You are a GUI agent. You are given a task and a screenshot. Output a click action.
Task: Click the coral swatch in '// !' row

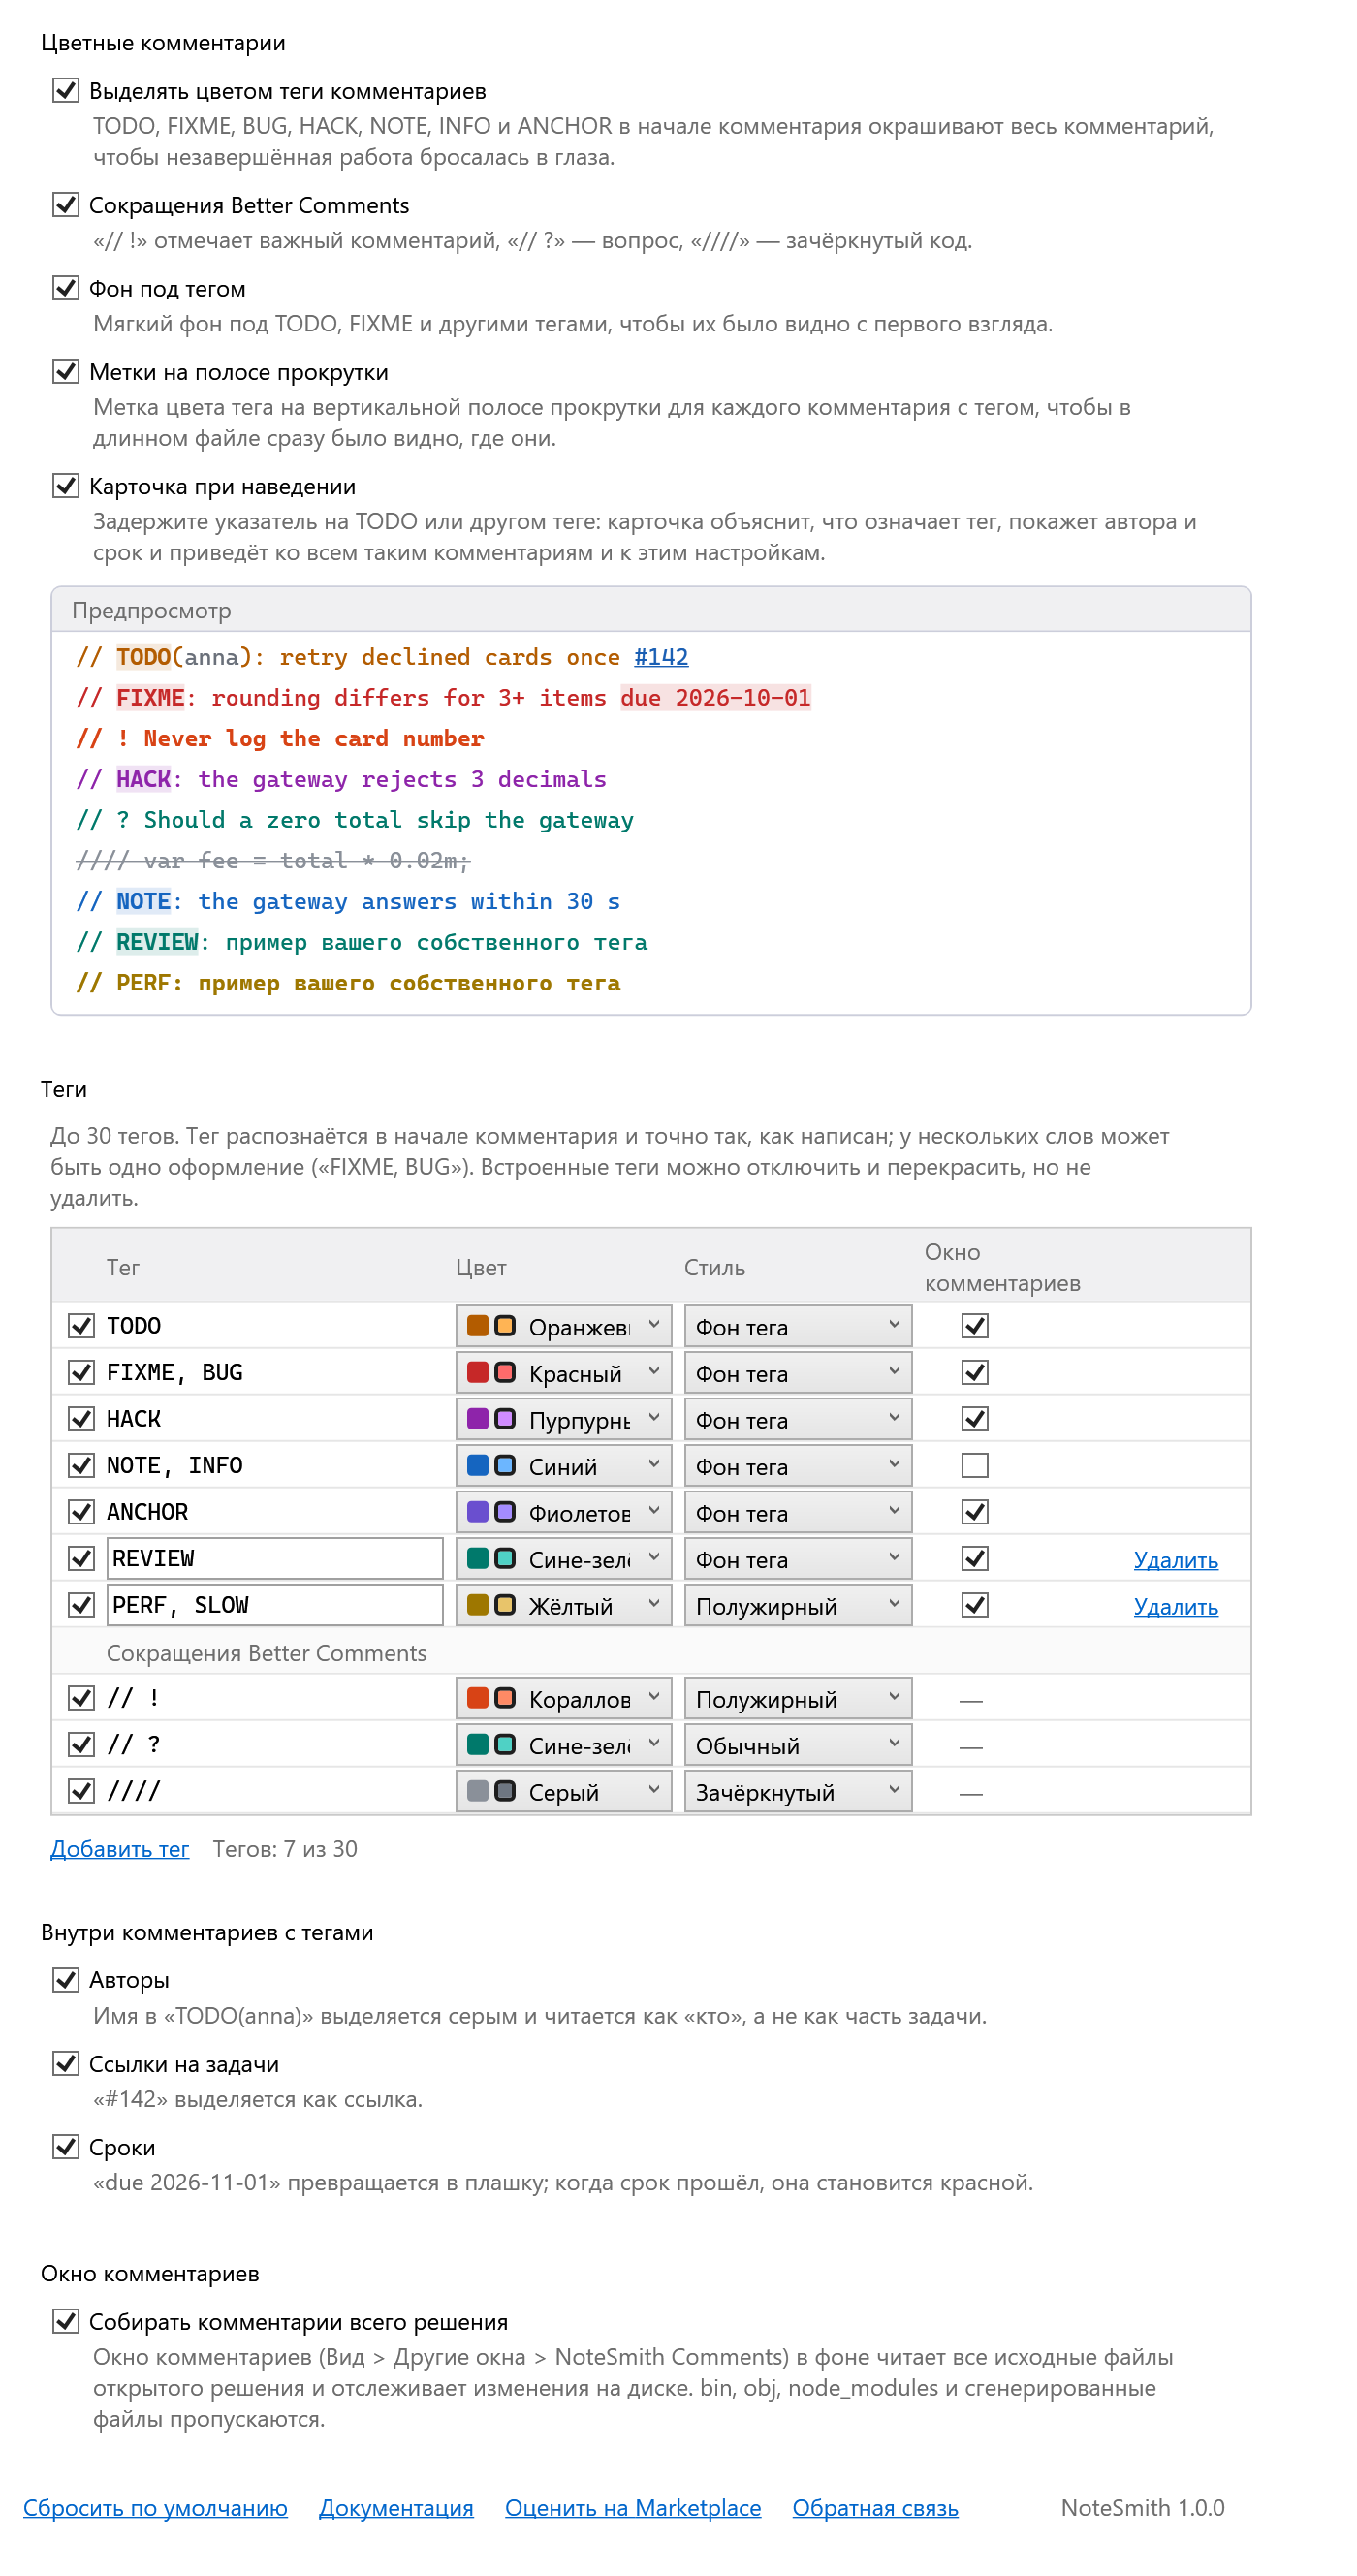pyautogui.click(x=478, y=1698)
